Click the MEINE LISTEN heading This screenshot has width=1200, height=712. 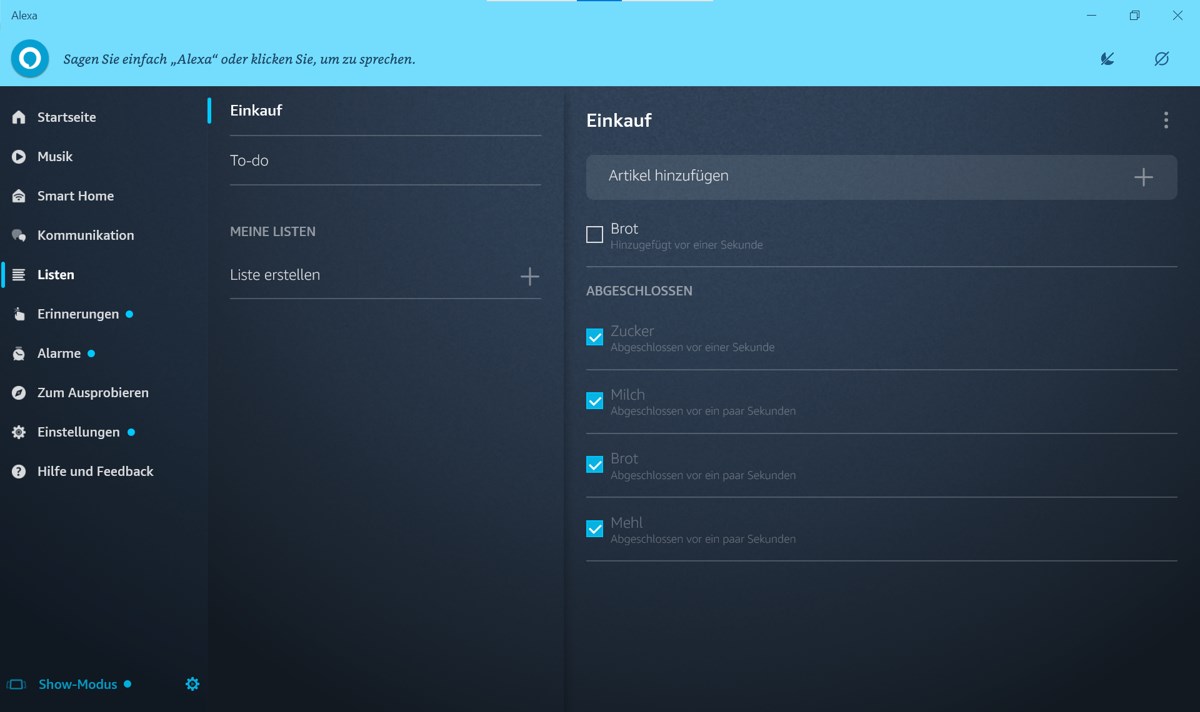coord(273,231)
